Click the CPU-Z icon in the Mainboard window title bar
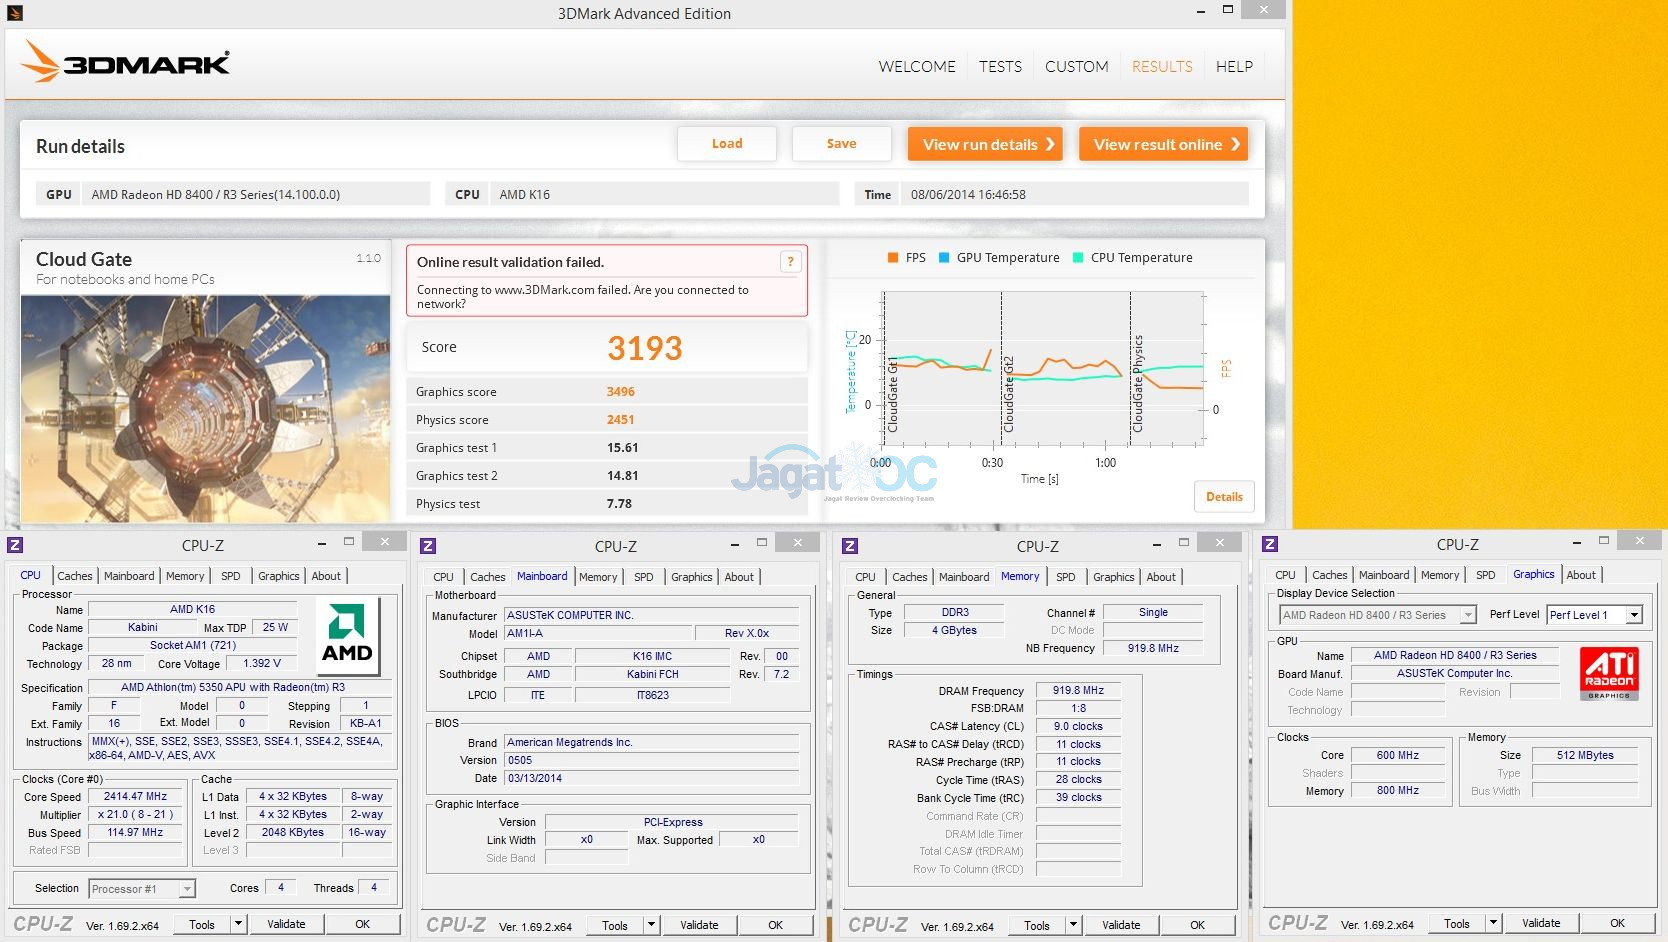Viewport: 1668px width, 942px height. (428, 546)
